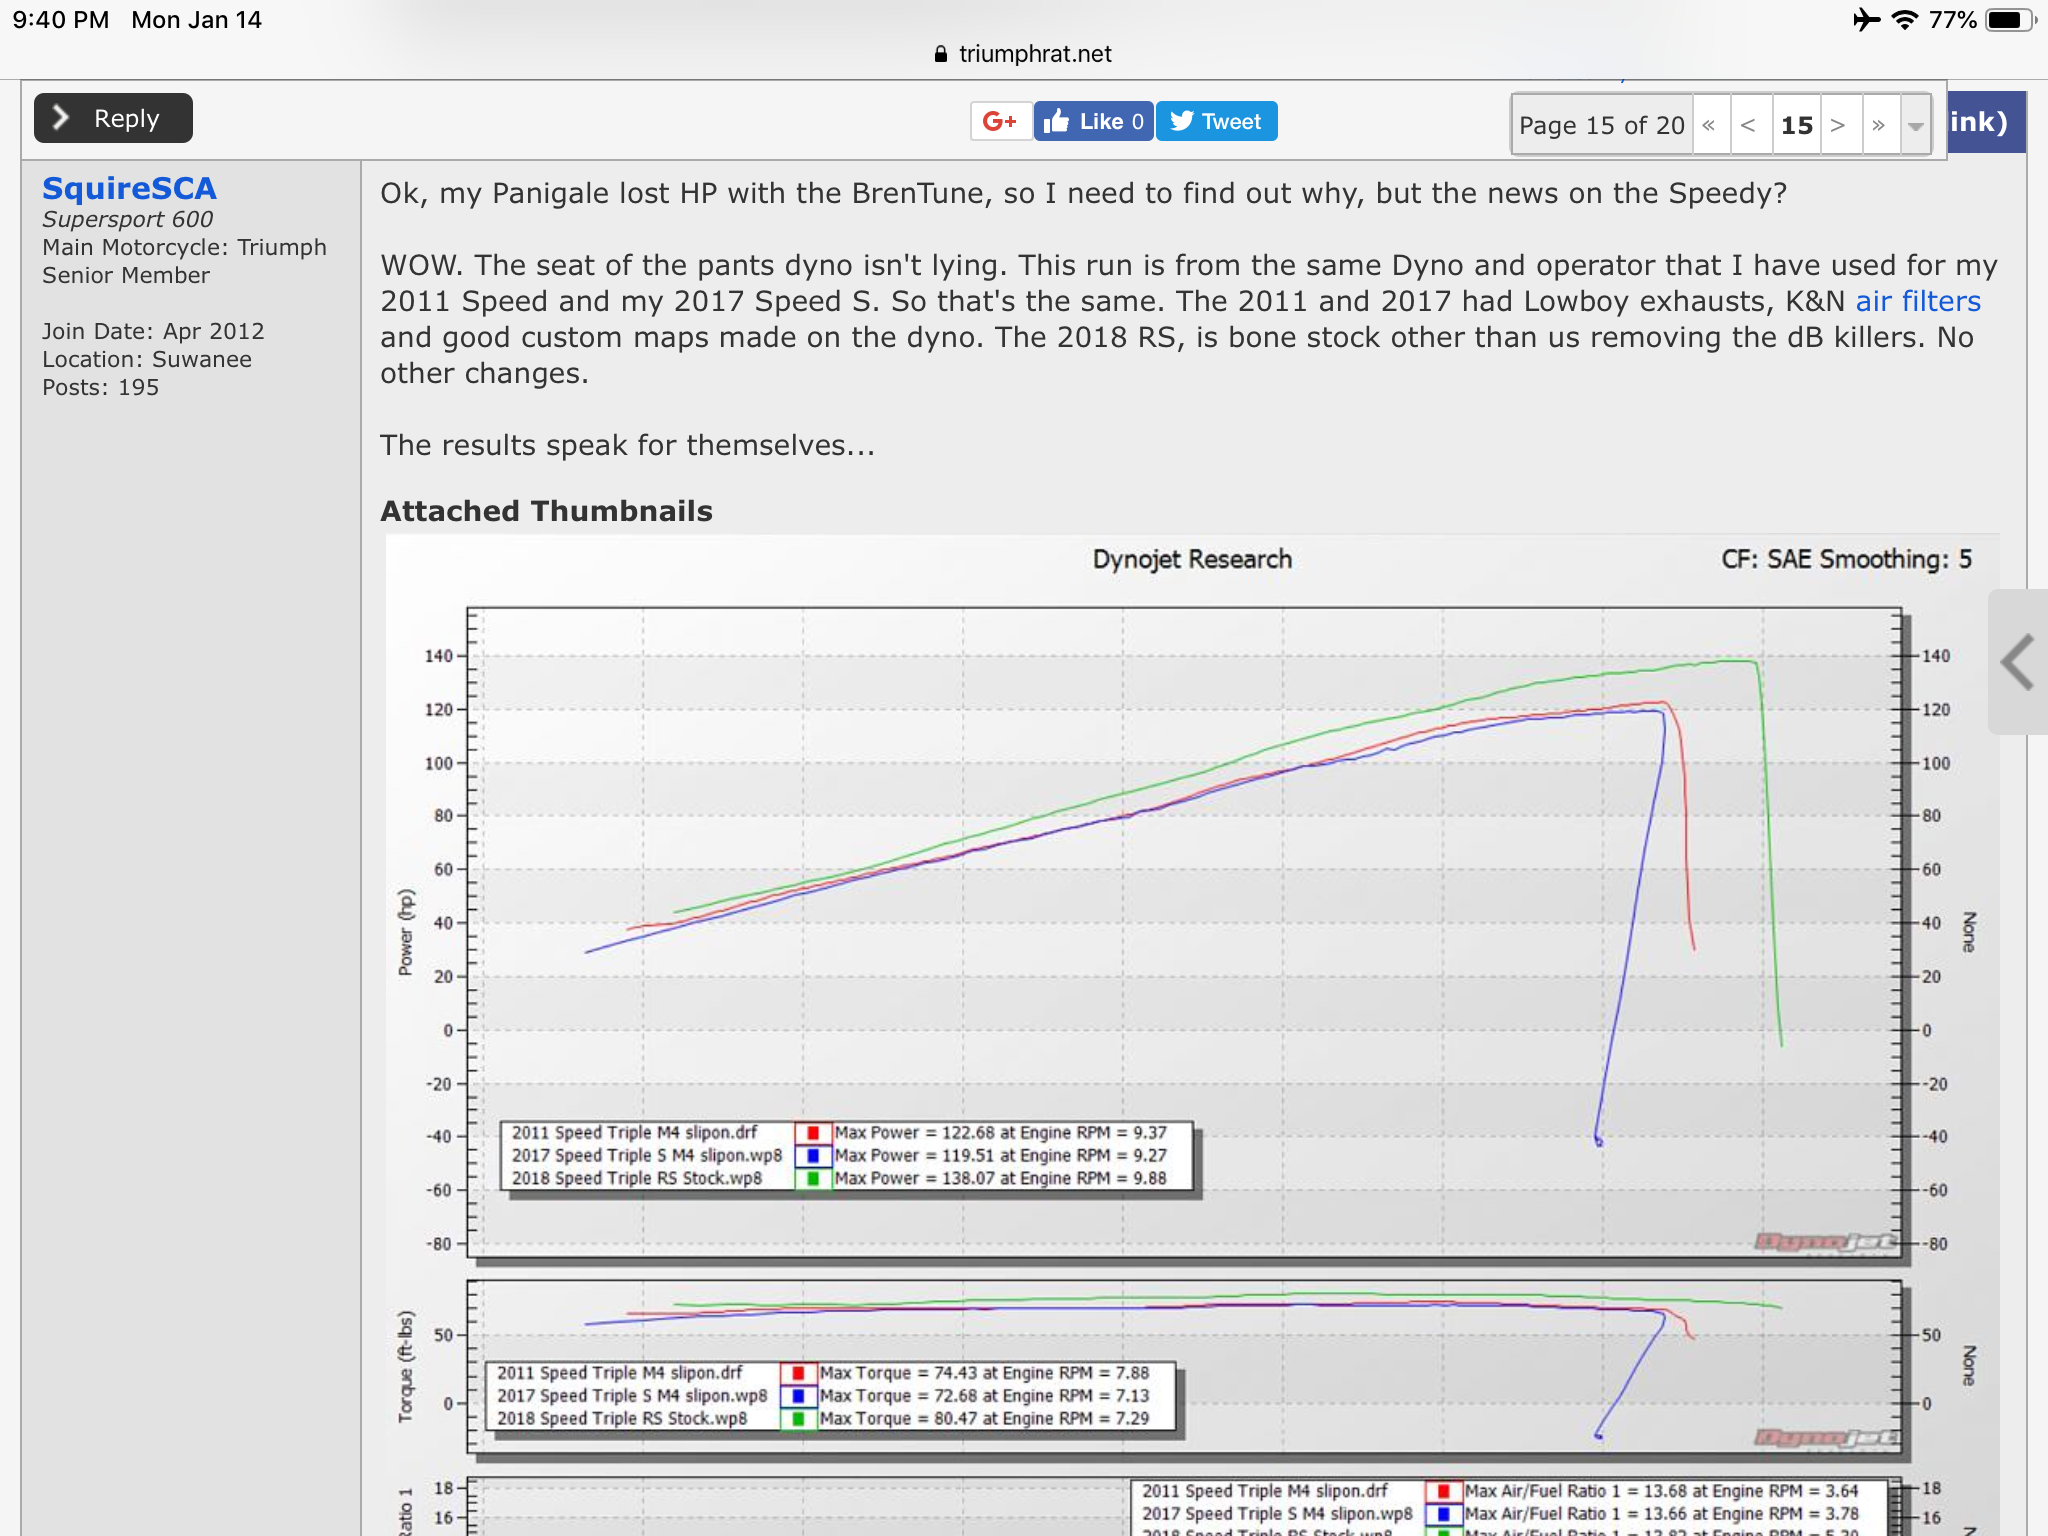Jump to the first page of the thread
The width and height of the screenshot is (2048, 1536).
[1710, 125]
